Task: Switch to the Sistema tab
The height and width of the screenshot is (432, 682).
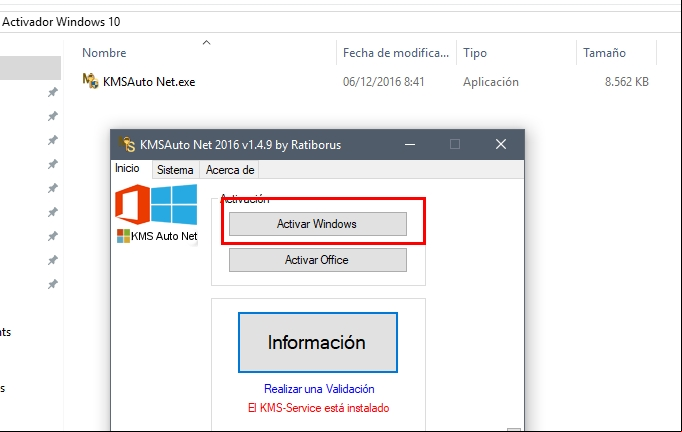Action: (175, 170)
